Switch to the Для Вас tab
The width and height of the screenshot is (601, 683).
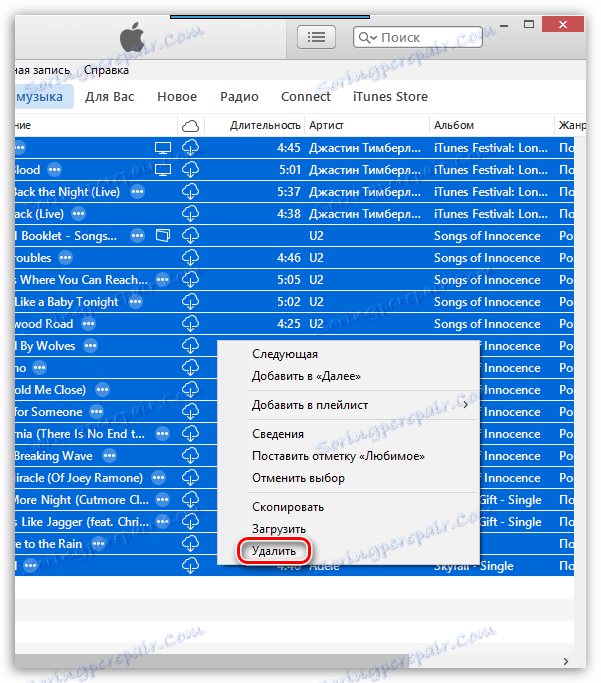pos(110,97)
